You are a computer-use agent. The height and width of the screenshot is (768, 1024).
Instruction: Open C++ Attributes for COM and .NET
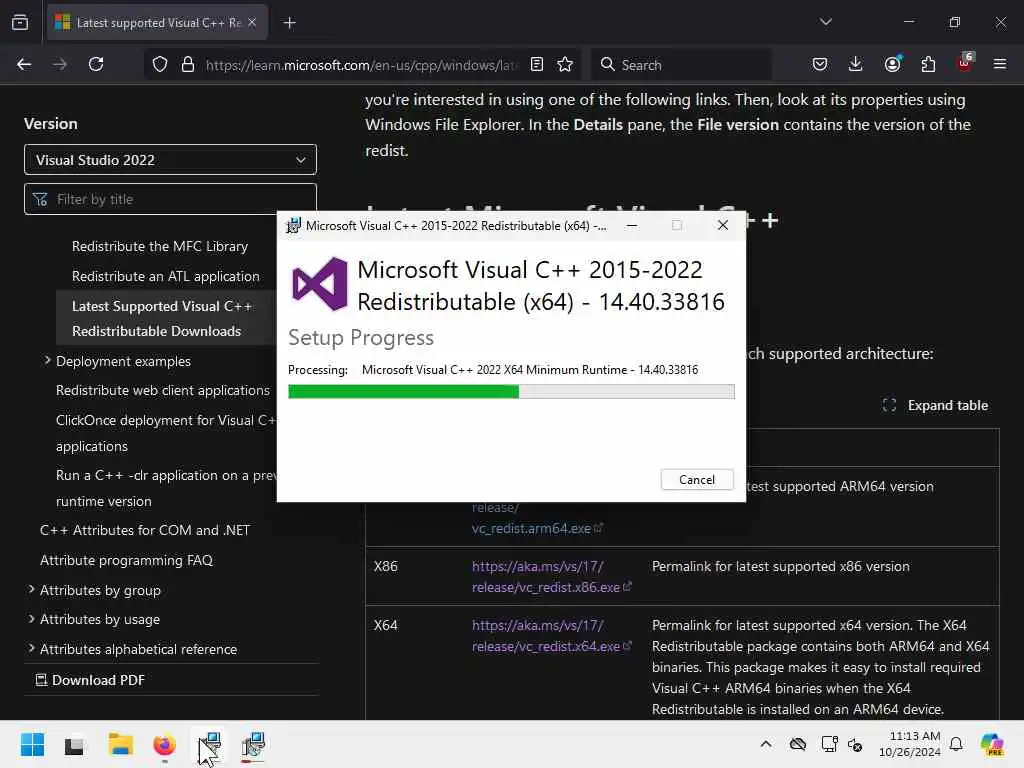145,530
